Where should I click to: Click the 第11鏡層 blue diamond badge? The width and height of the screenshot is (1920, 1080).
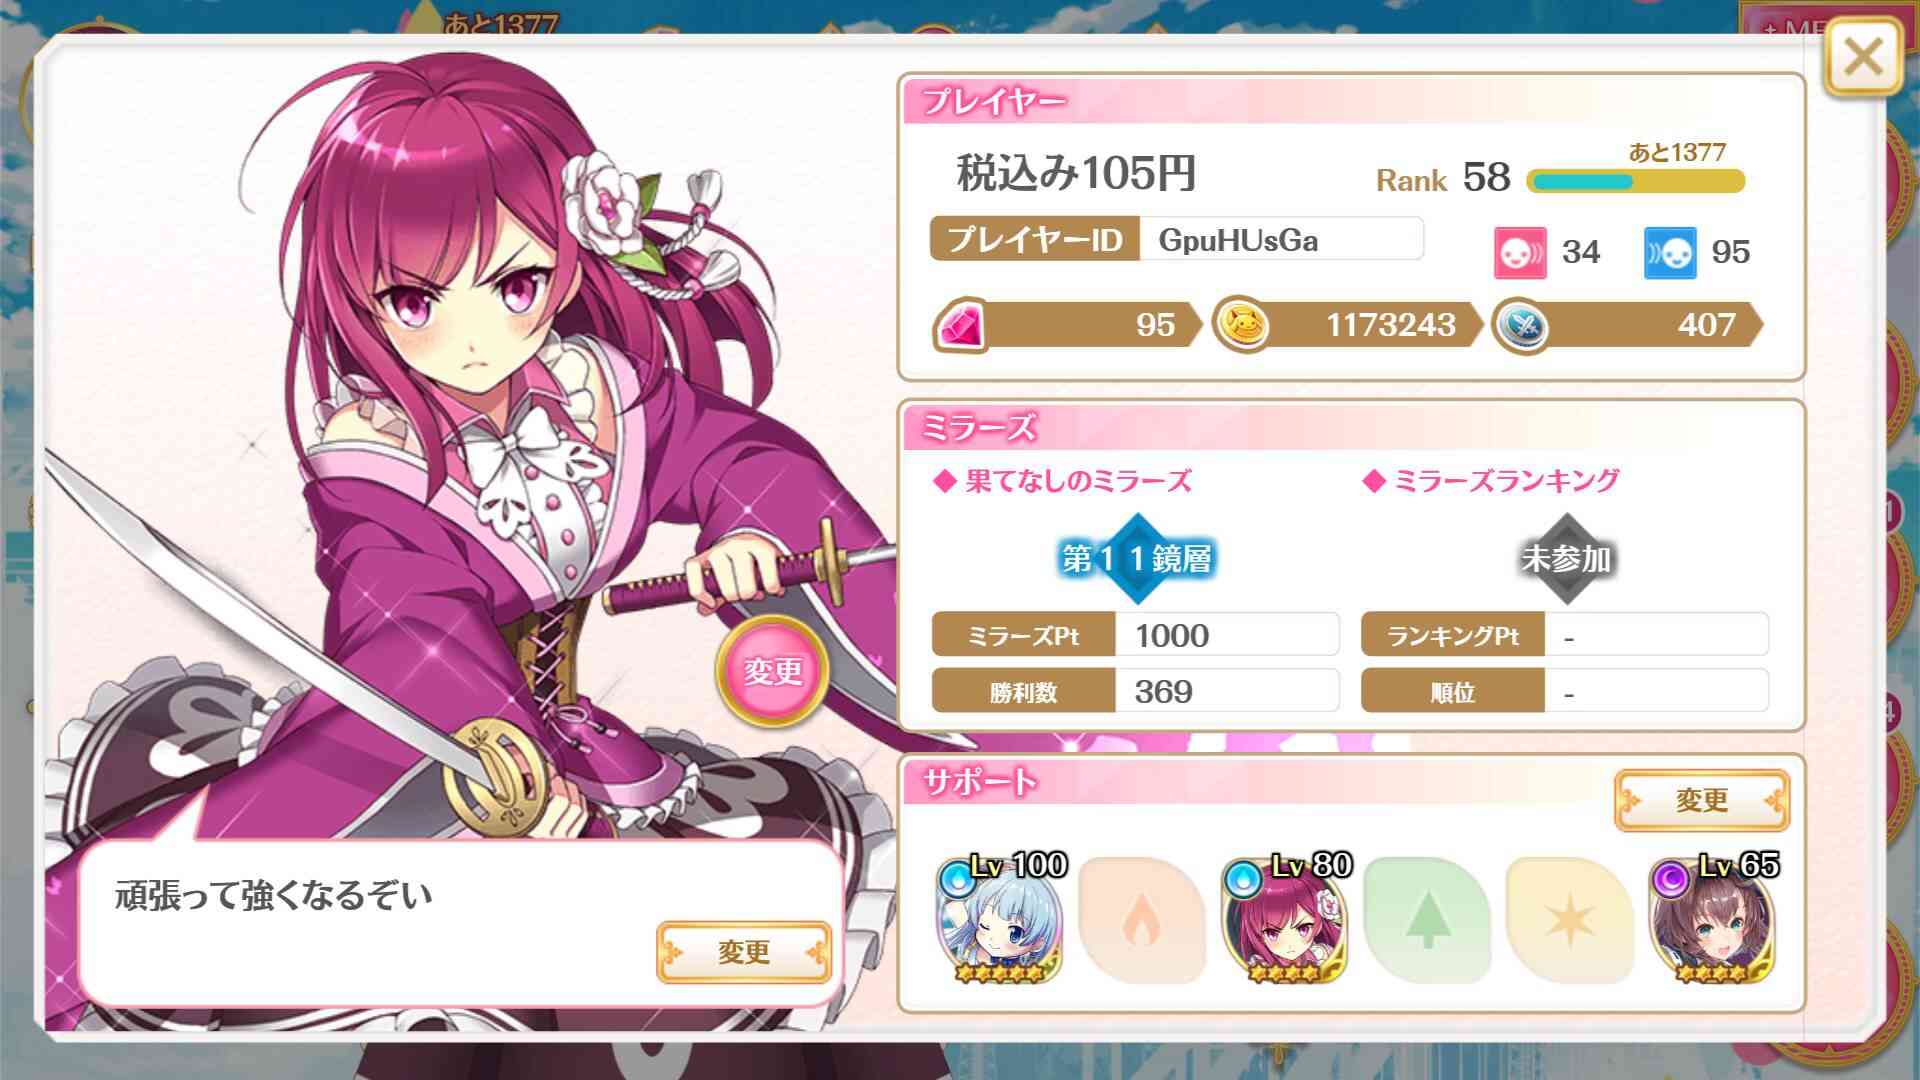click(1137, 558)
